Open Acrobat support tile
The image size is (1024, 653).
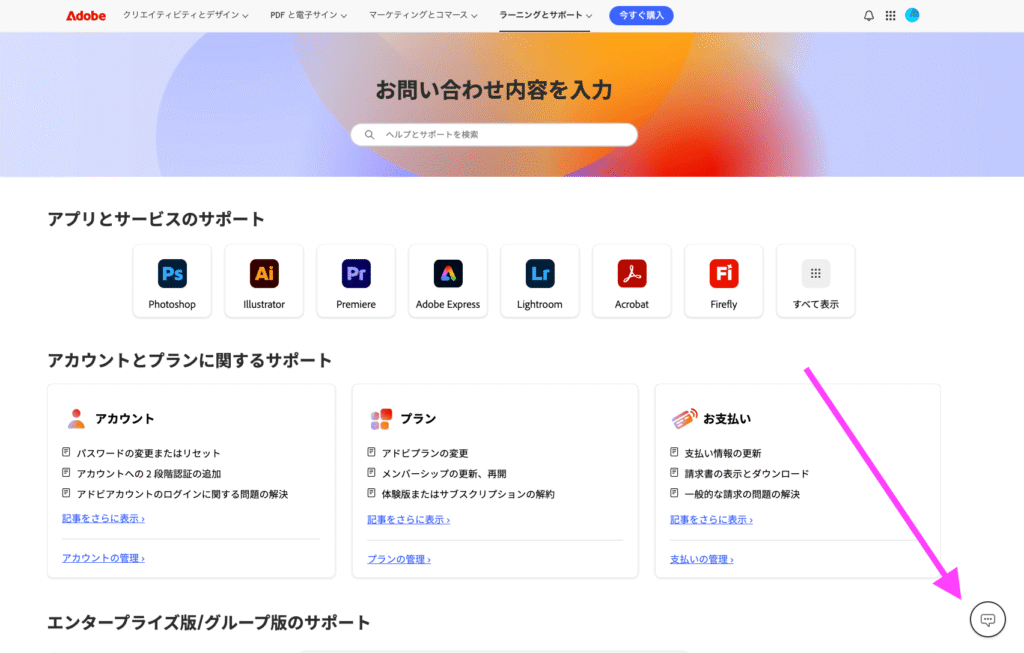coord(632,281)
